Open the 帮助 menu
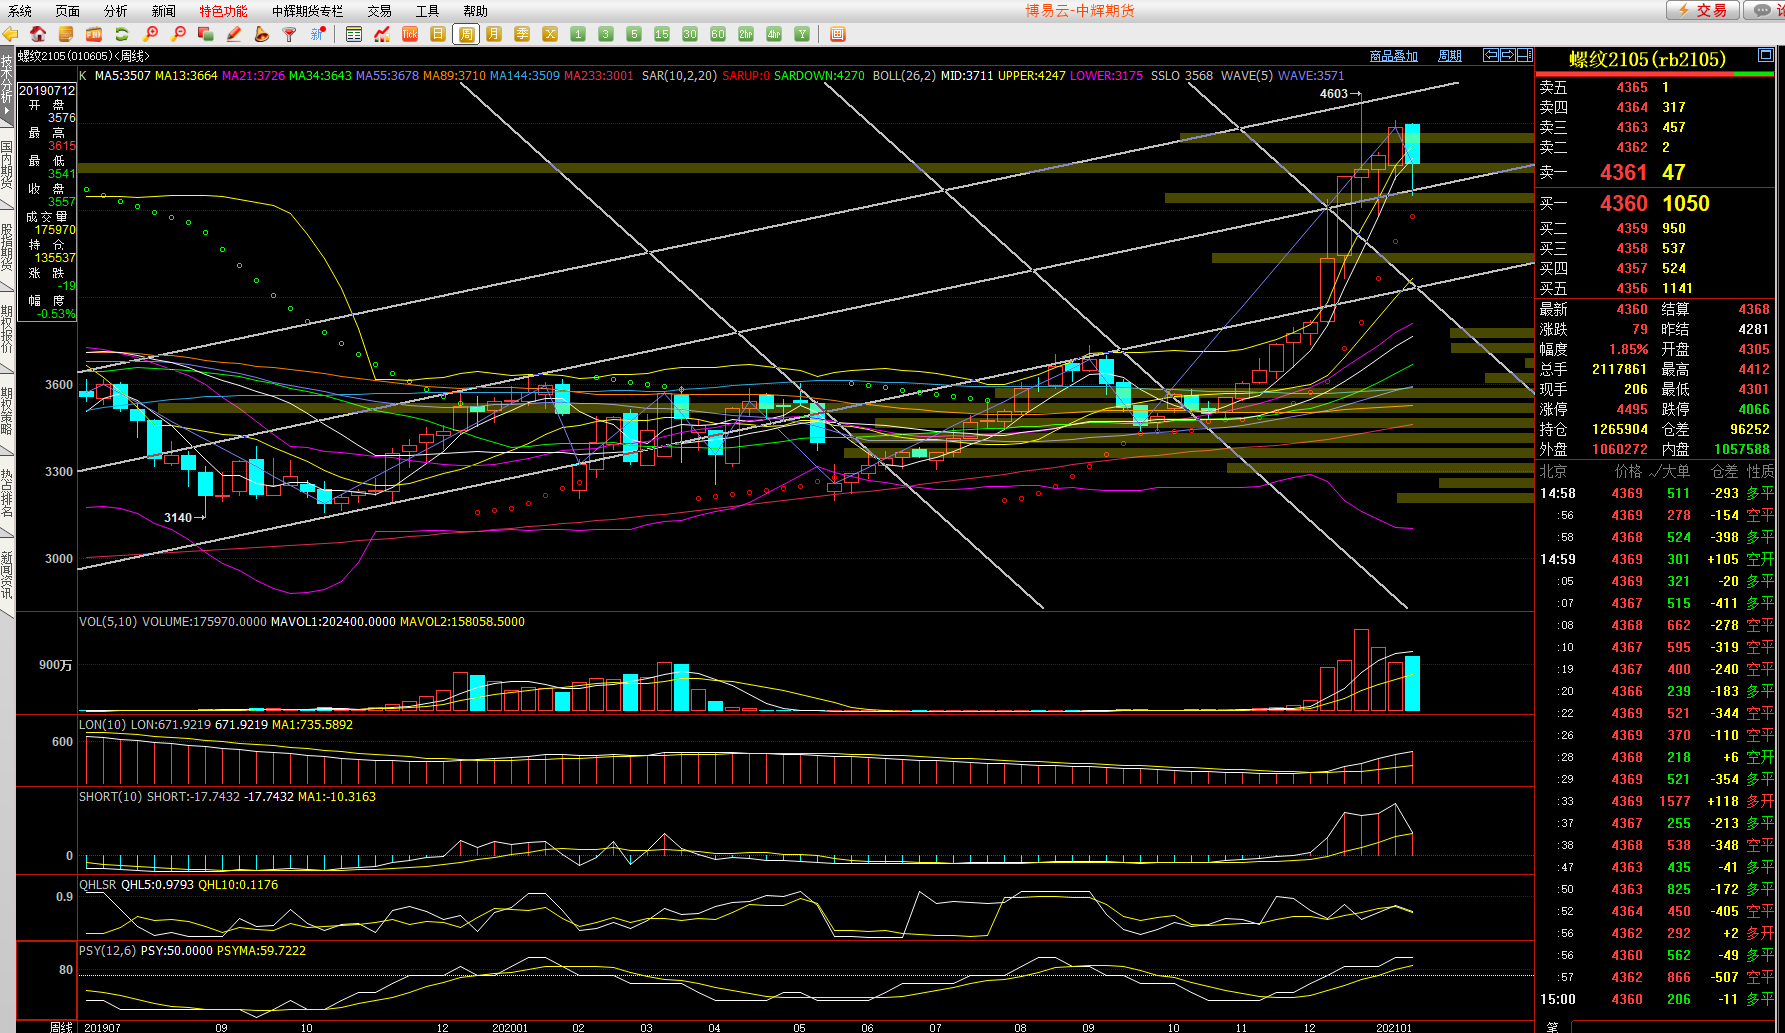This screenshot has height=1033, width=1785. (475, 11)
